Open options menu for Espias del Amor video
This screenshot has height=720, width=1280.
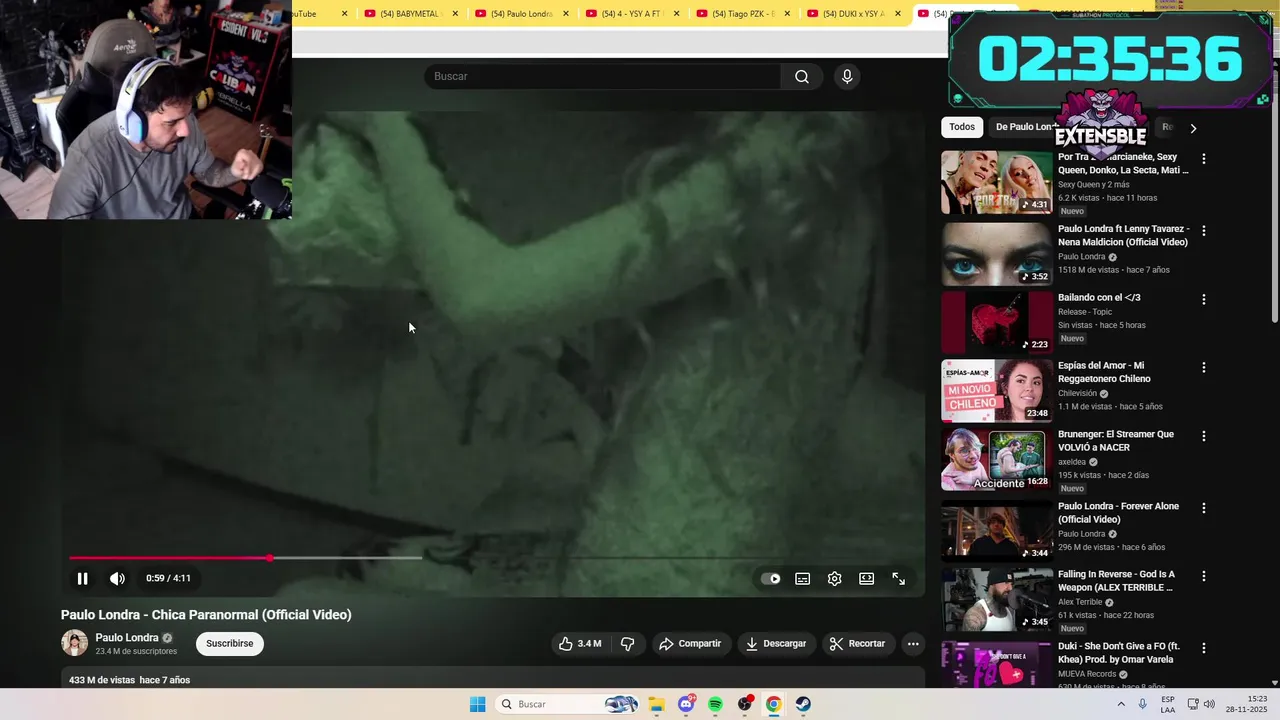(1203, 368)
